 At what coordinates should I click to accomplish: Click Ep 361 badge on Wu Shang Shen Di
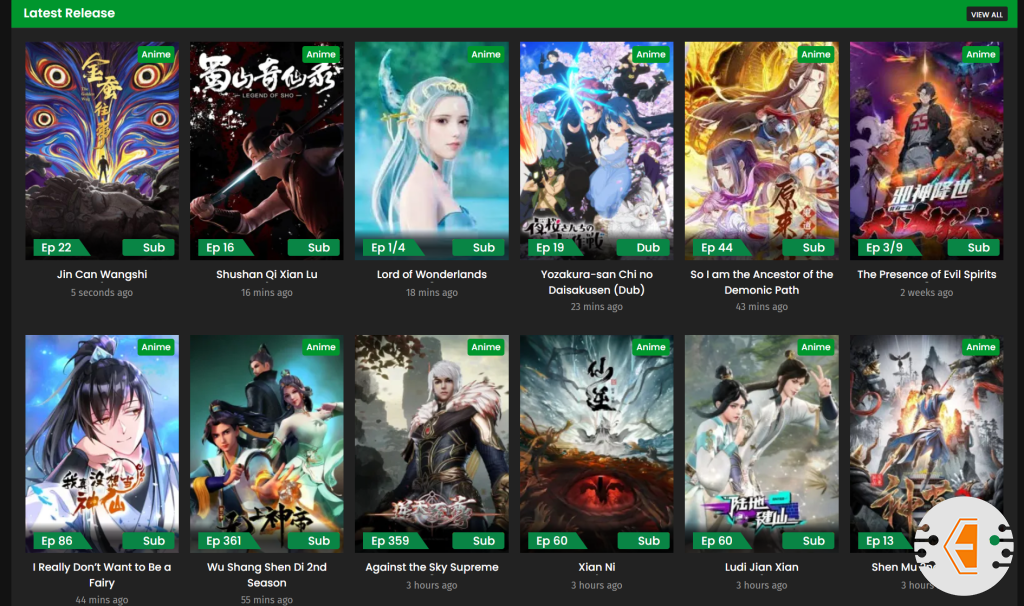pyautogui.click(x=225, y=541)
